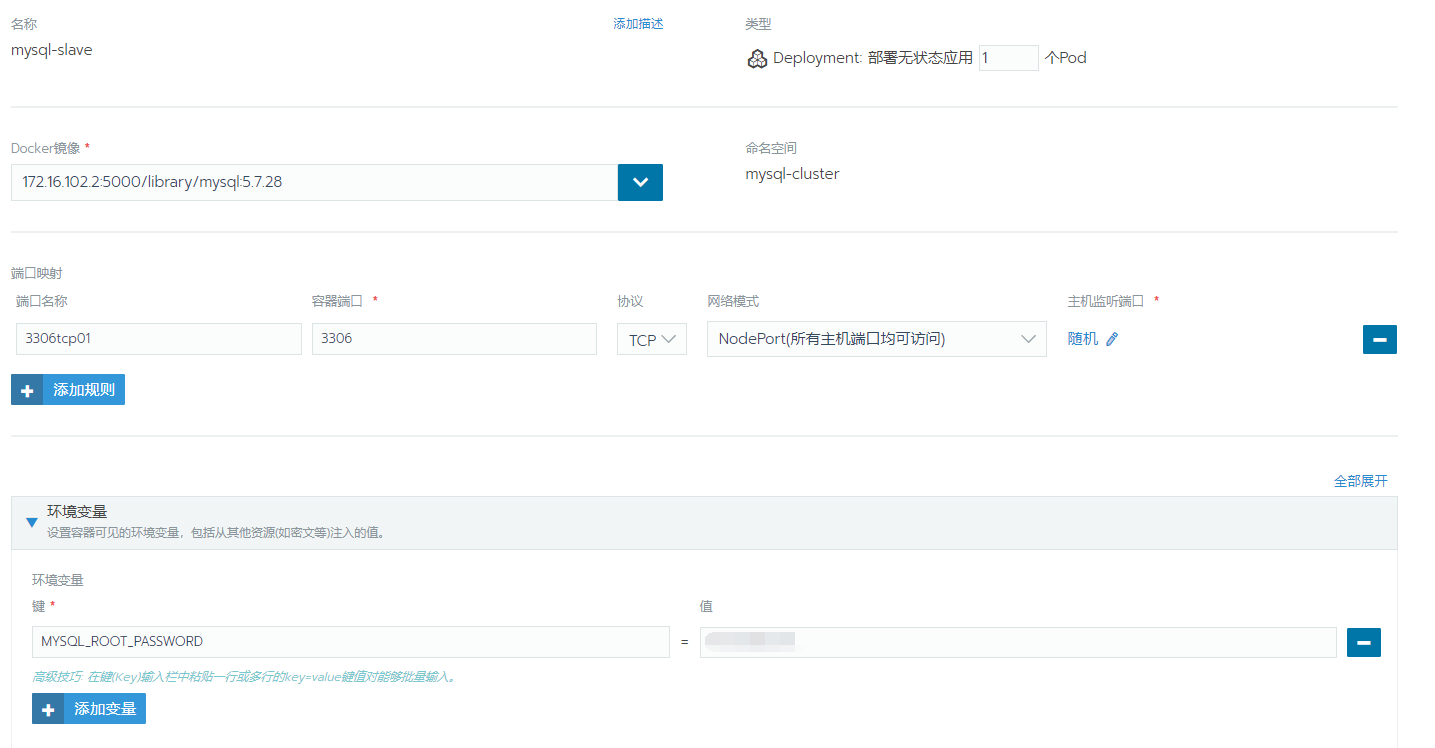Click the container port field 3306
Screen dimensions: 1435x748
click(x=454, y=339)
